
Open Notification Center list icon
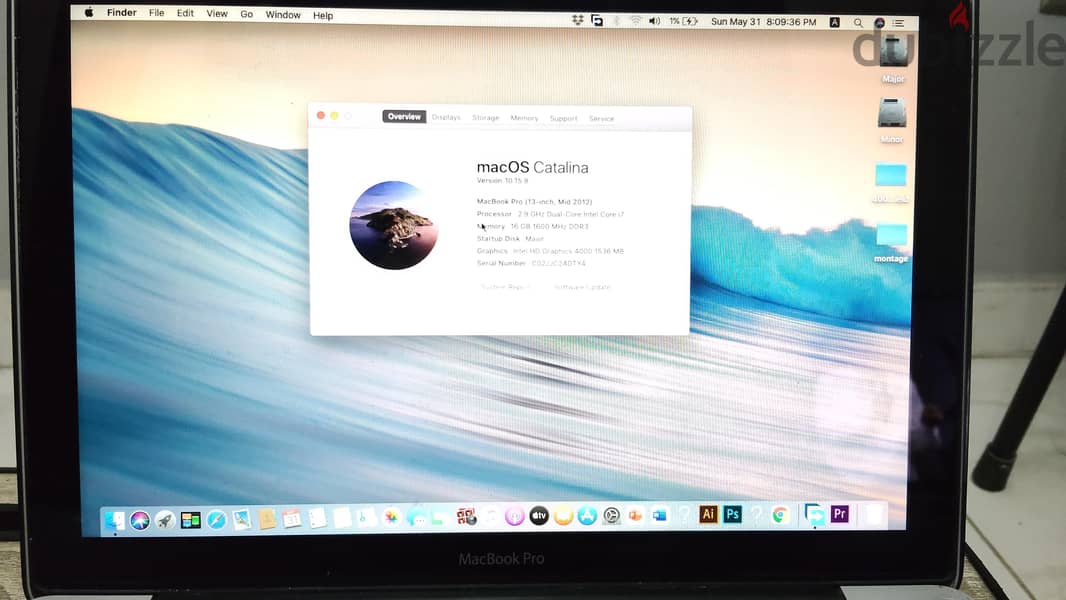[898, 23]
